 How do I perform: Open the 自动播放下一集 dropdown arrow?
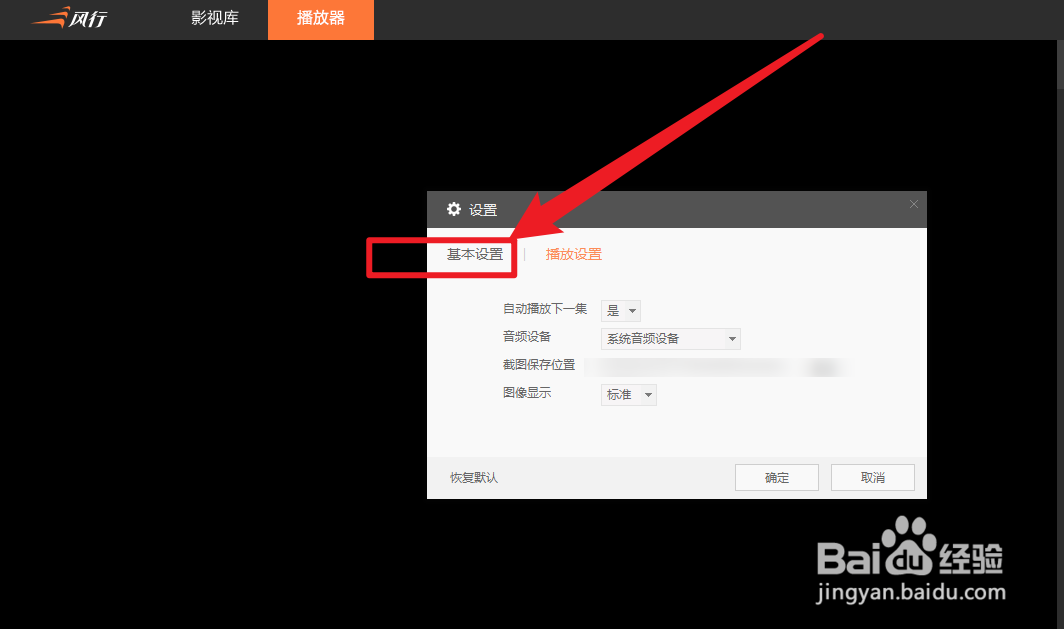[632, 310]
